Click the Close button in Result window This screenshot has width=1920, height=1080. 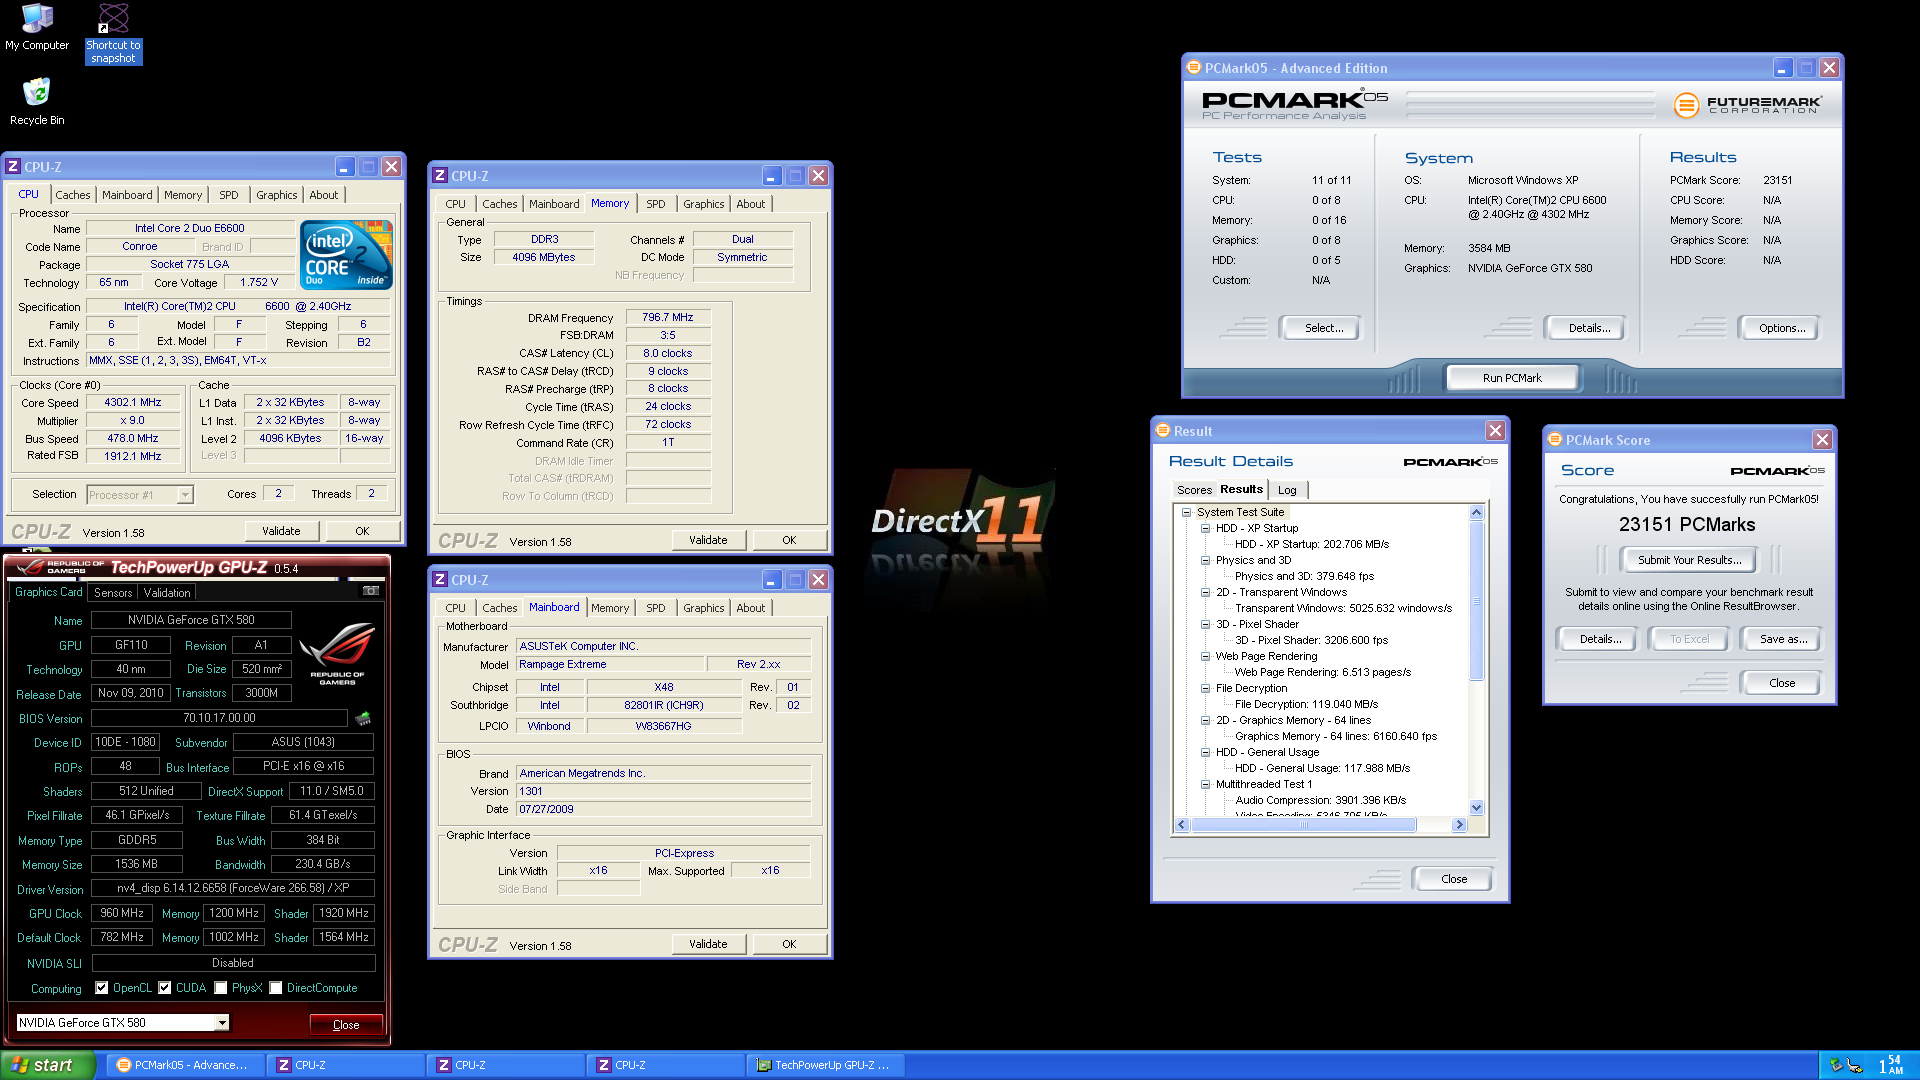coord(1454,879)
